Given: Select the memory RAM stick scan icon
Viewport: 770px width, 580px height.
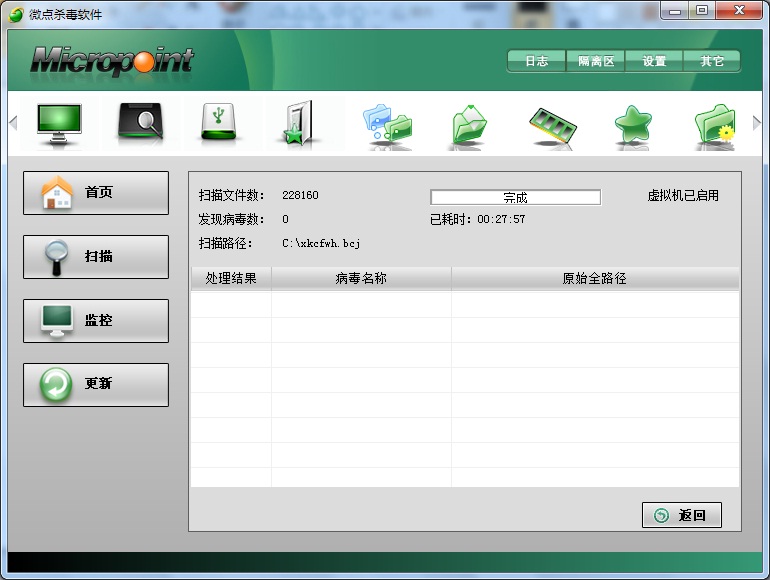Looking at the screenshot, I should click(553, 126).
